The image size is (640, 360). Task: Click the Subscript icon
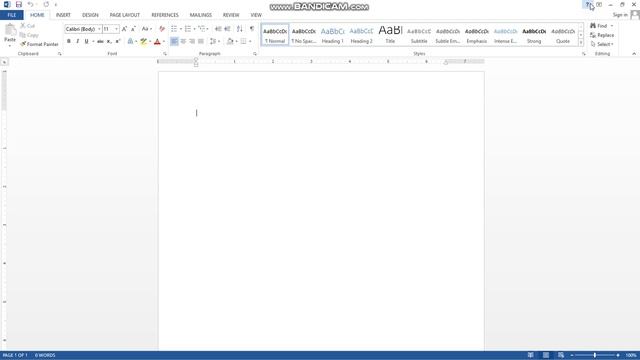(x=109, y=41)
